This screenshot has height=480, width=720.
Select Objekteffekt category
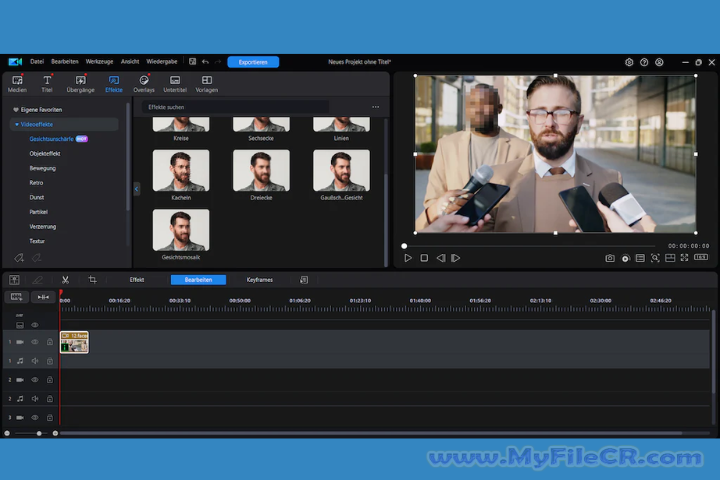click(x=45, y=153)
